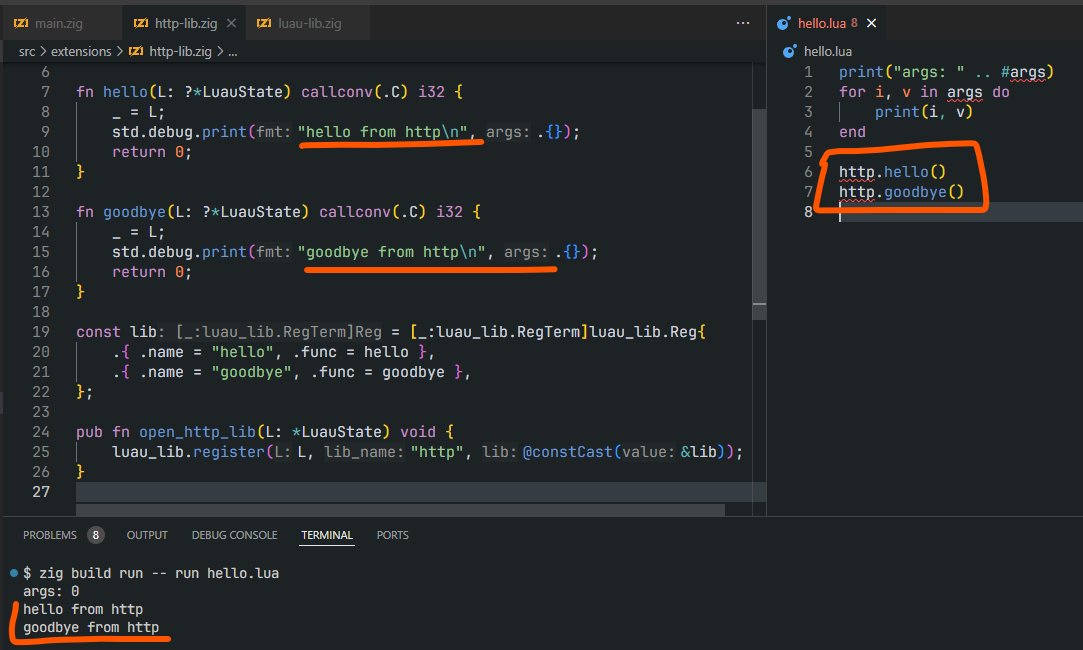
Task: Click line number 13 in http-lib.zig gutter
Action: point(41,212)
